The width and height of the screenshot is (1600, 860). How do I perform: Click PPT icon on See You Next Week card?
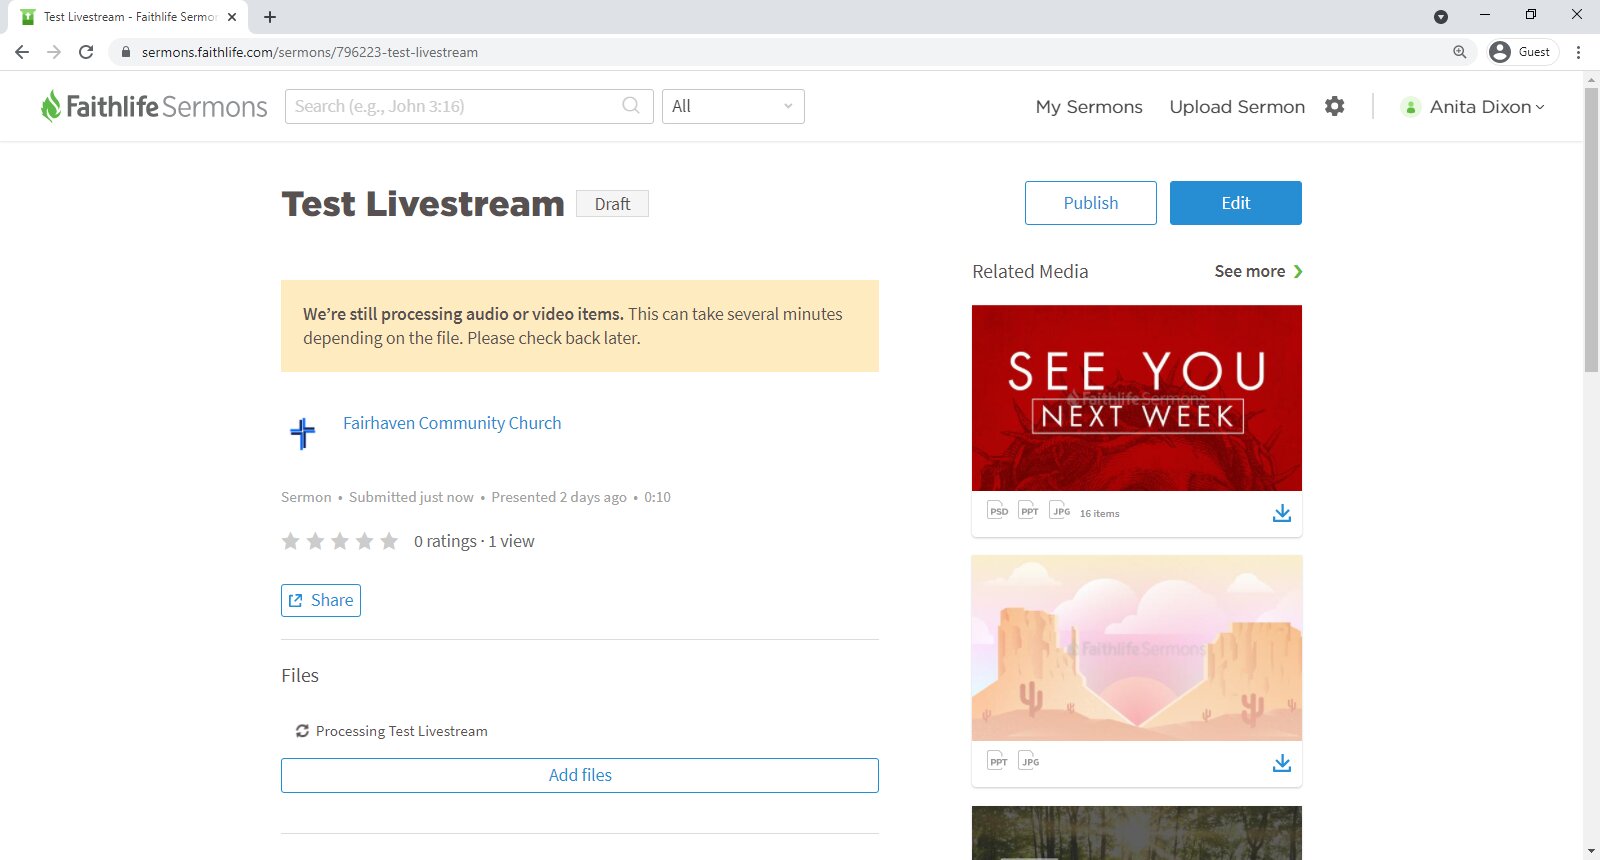1029,510
